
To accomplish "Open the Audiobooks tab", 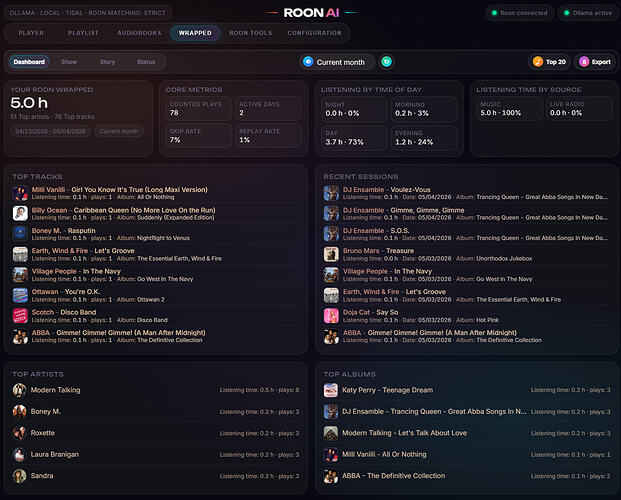I will pos(139,33).
